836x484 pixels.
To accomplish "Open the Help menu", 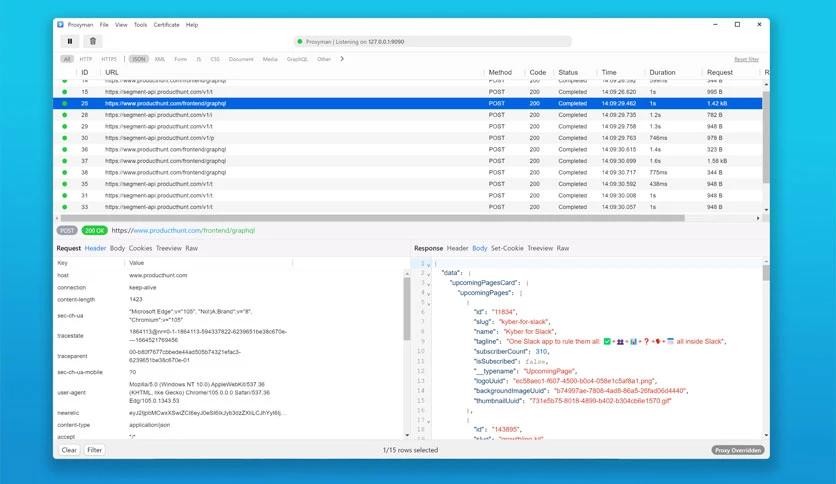I will [192, 25].
